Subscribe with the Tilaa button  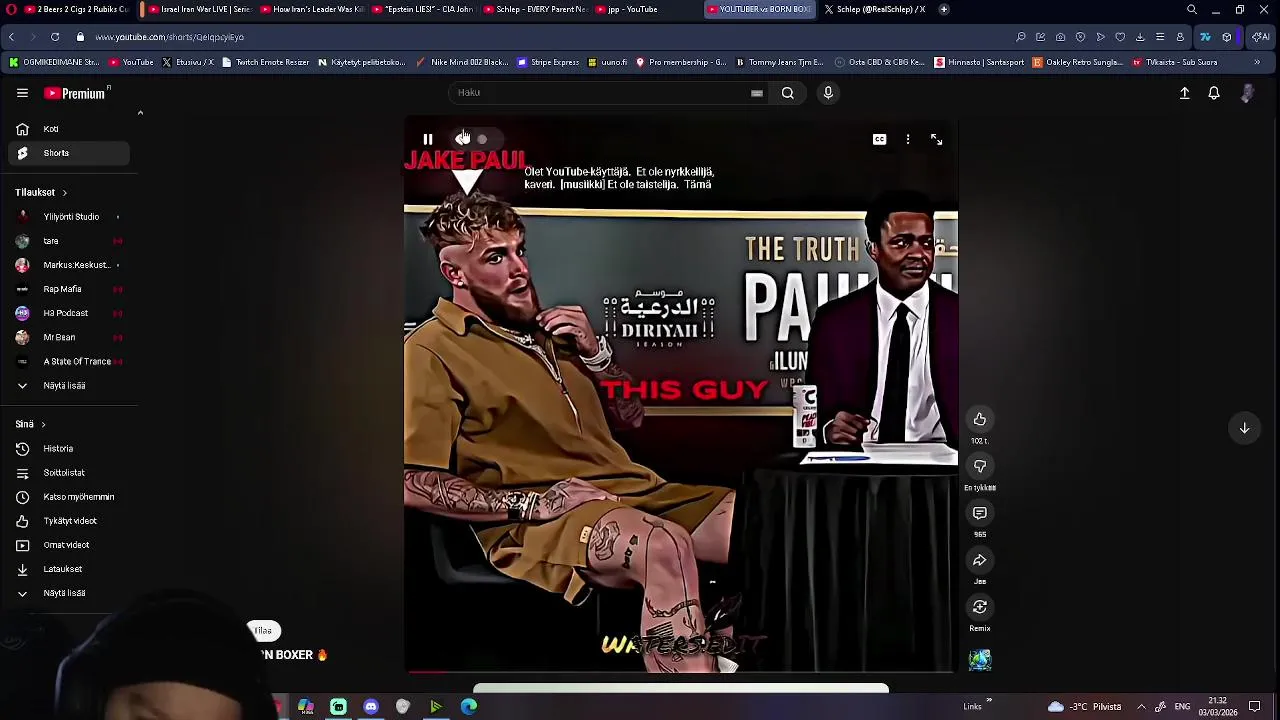pos(264,630)
